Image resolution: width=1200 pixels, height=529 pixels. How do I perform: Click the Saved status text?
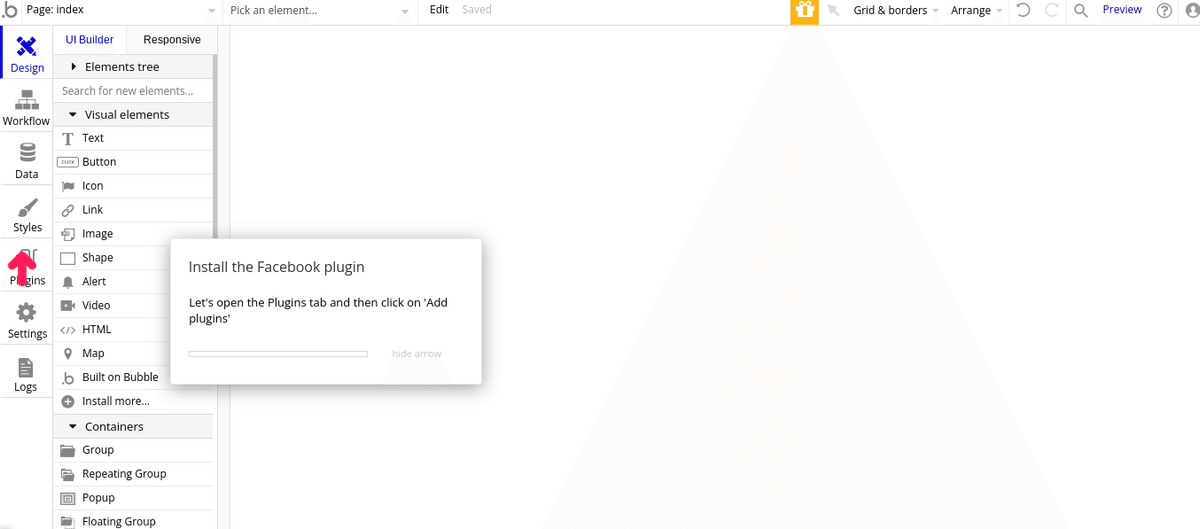click(x=477, y=10)
